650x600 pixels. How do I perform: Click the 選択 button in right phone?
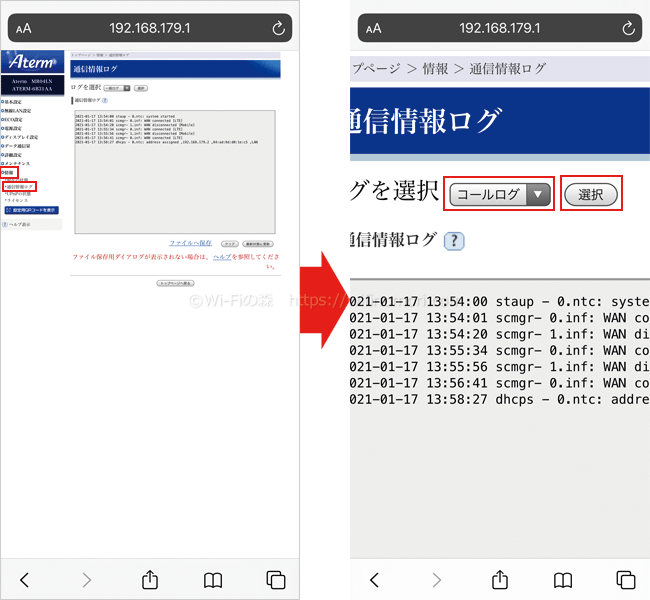click(x=591, y=194)
